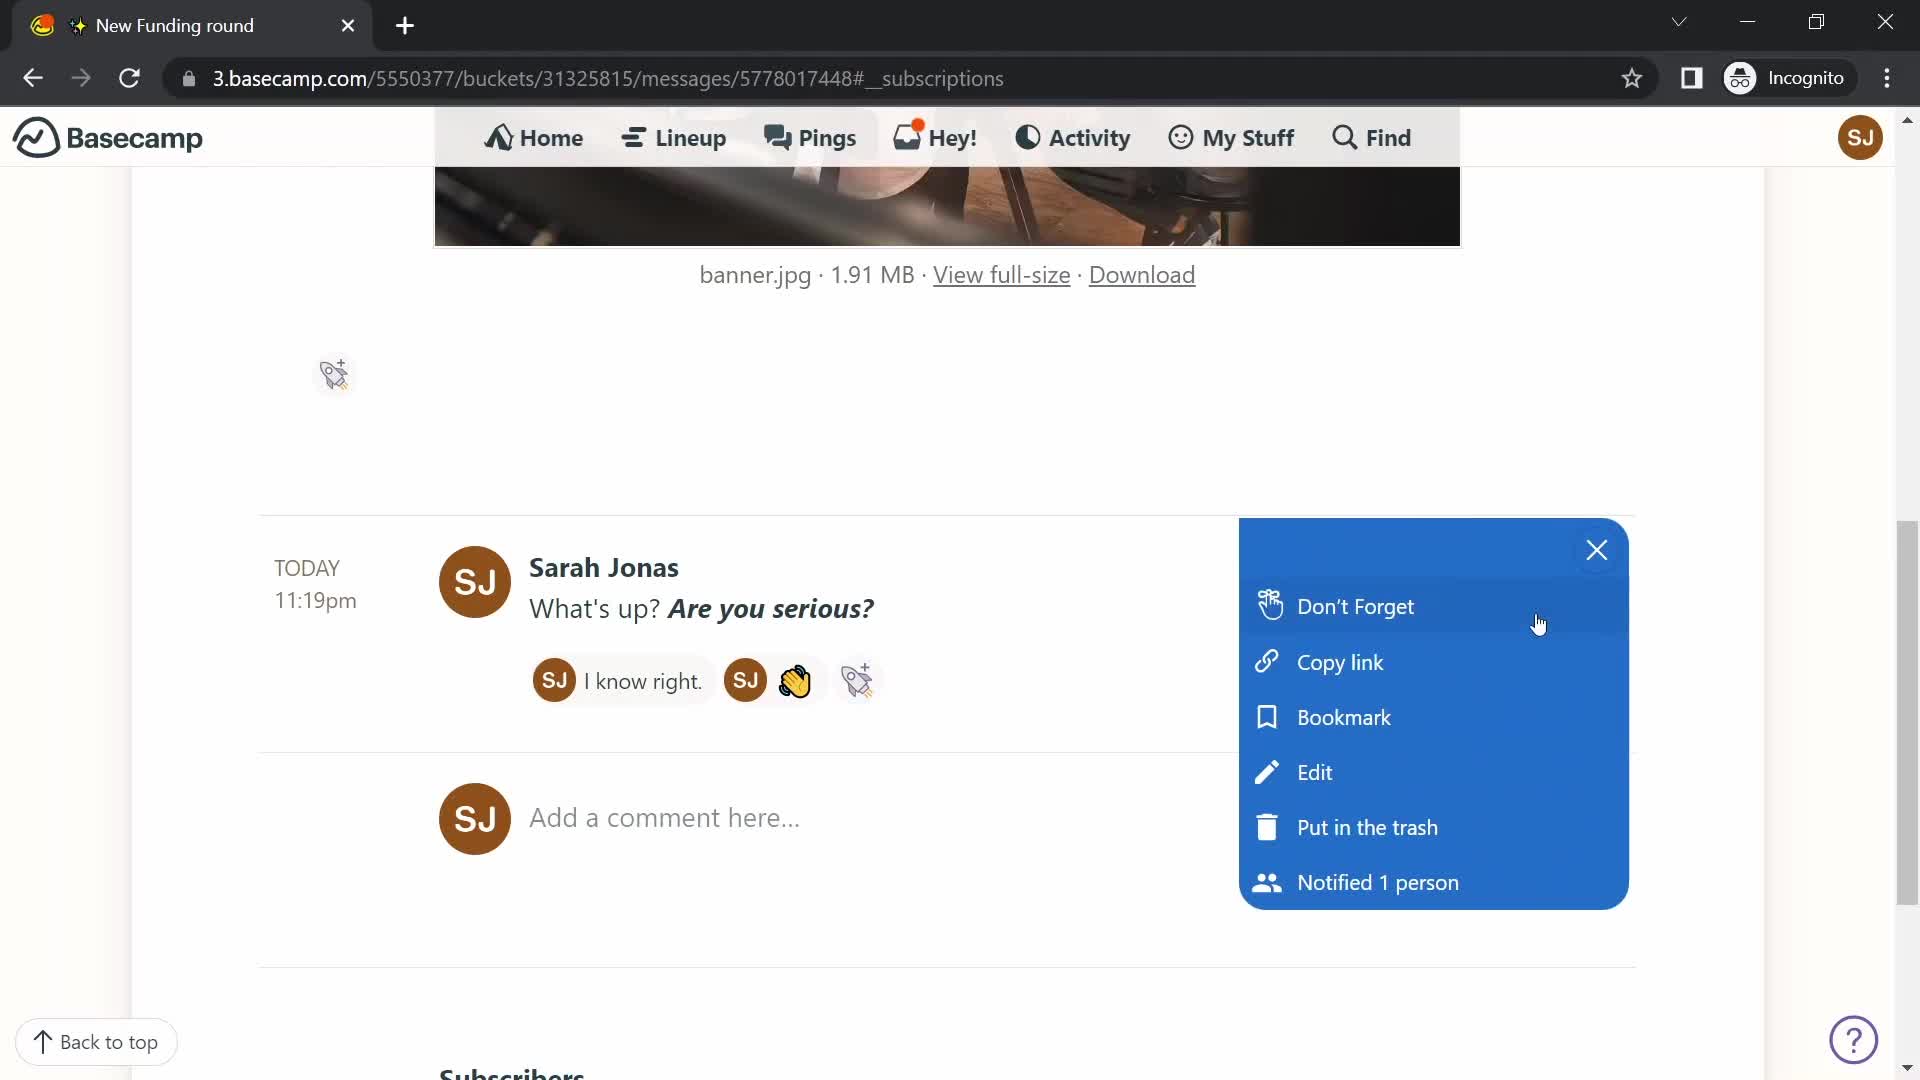1920x1080 pixels.
Task: Click the Don't Forget reminder icon
Action: coord(1267,605)
